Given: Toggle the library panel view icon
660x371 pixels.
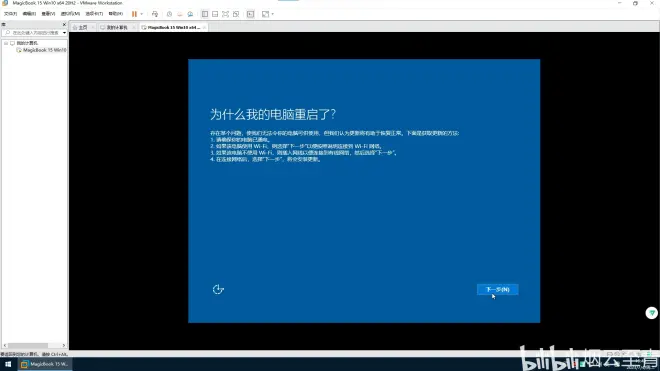Looking at the screenshot, I should click(205, 14).
